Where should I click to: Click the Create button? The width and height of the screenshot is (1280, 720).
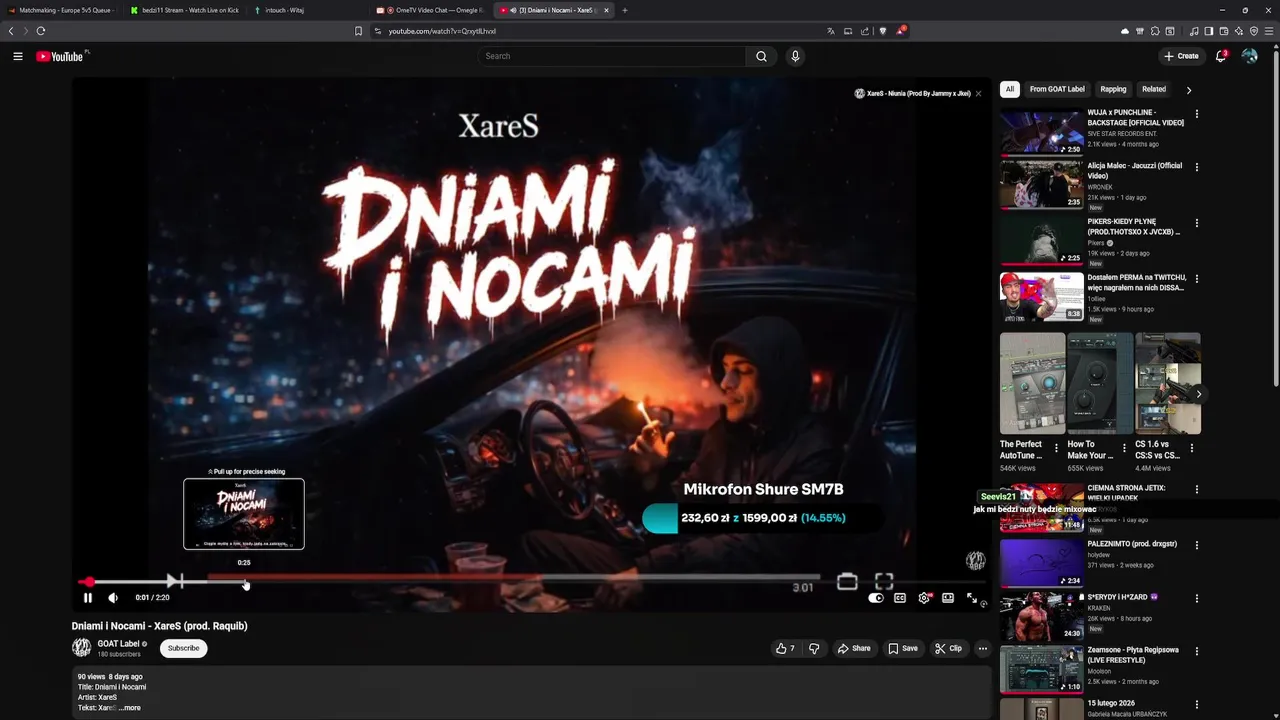(1181, 56)
